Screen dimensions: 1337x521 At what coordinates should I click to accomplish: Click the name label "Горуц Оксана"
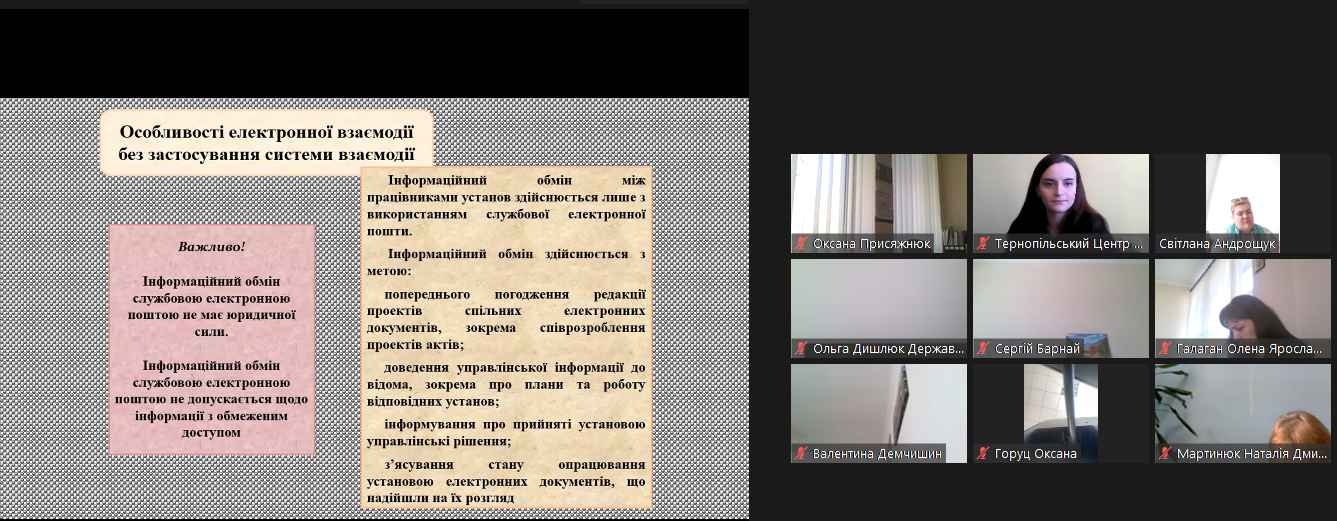pos(1036,454)
